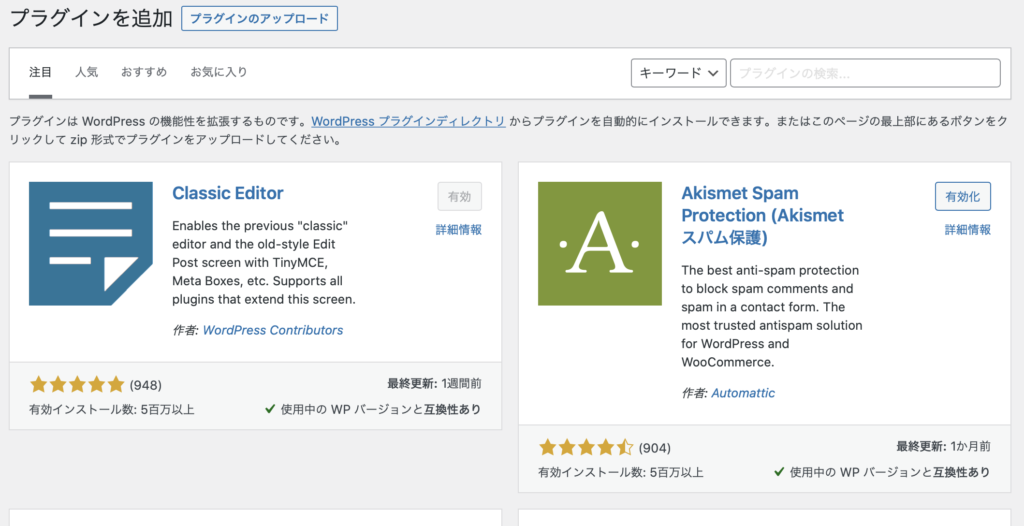Switch to the お気に入り tab
This screenshot has width=1024, height=526.
pyautogui.click(x=219, y=73)
